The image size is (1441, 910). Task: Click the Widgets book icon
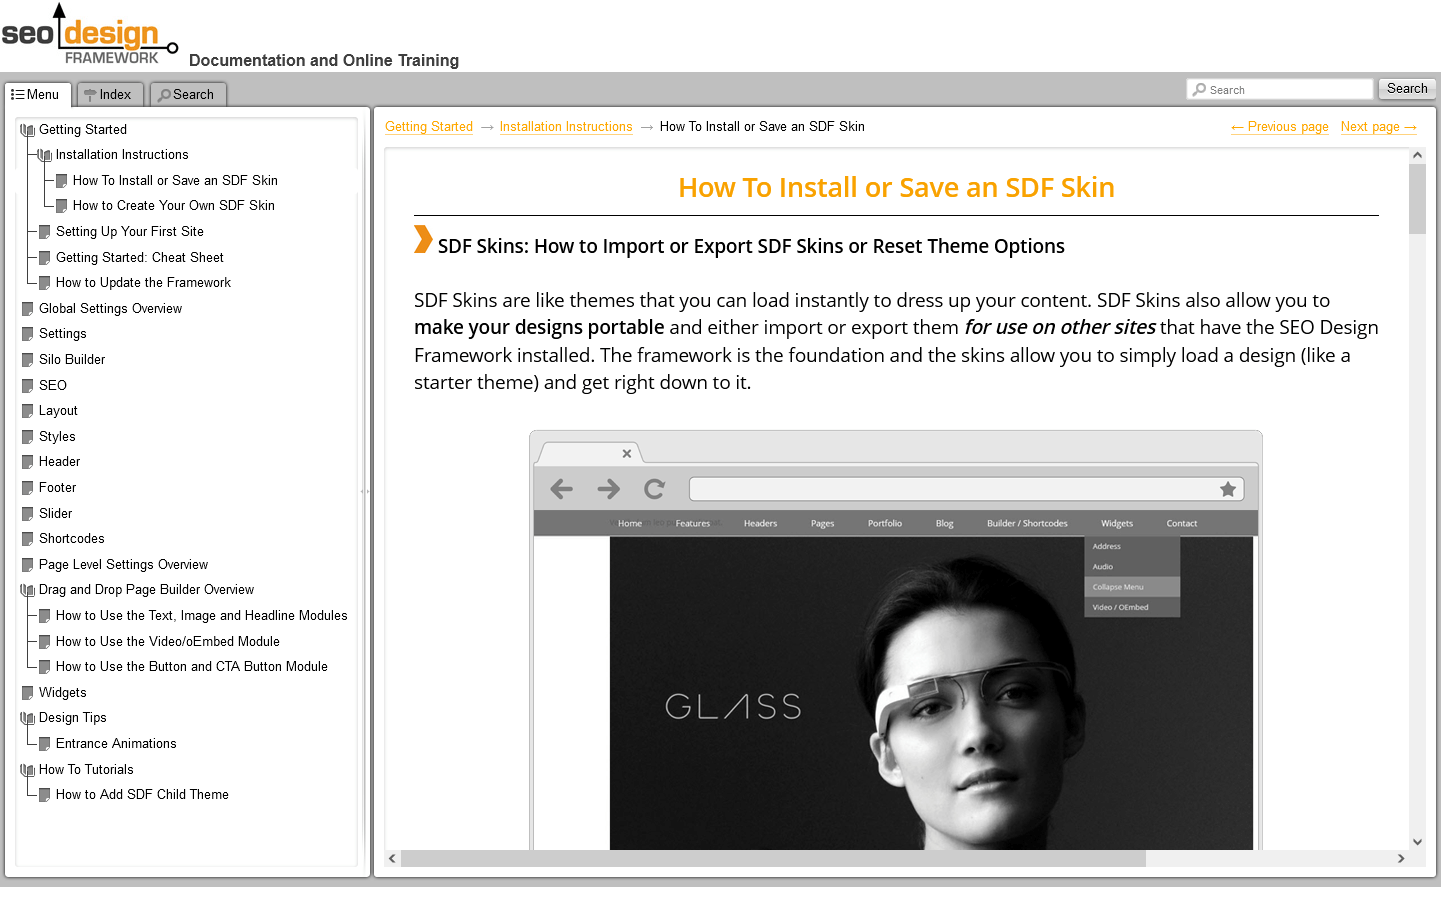coord(28,693)
